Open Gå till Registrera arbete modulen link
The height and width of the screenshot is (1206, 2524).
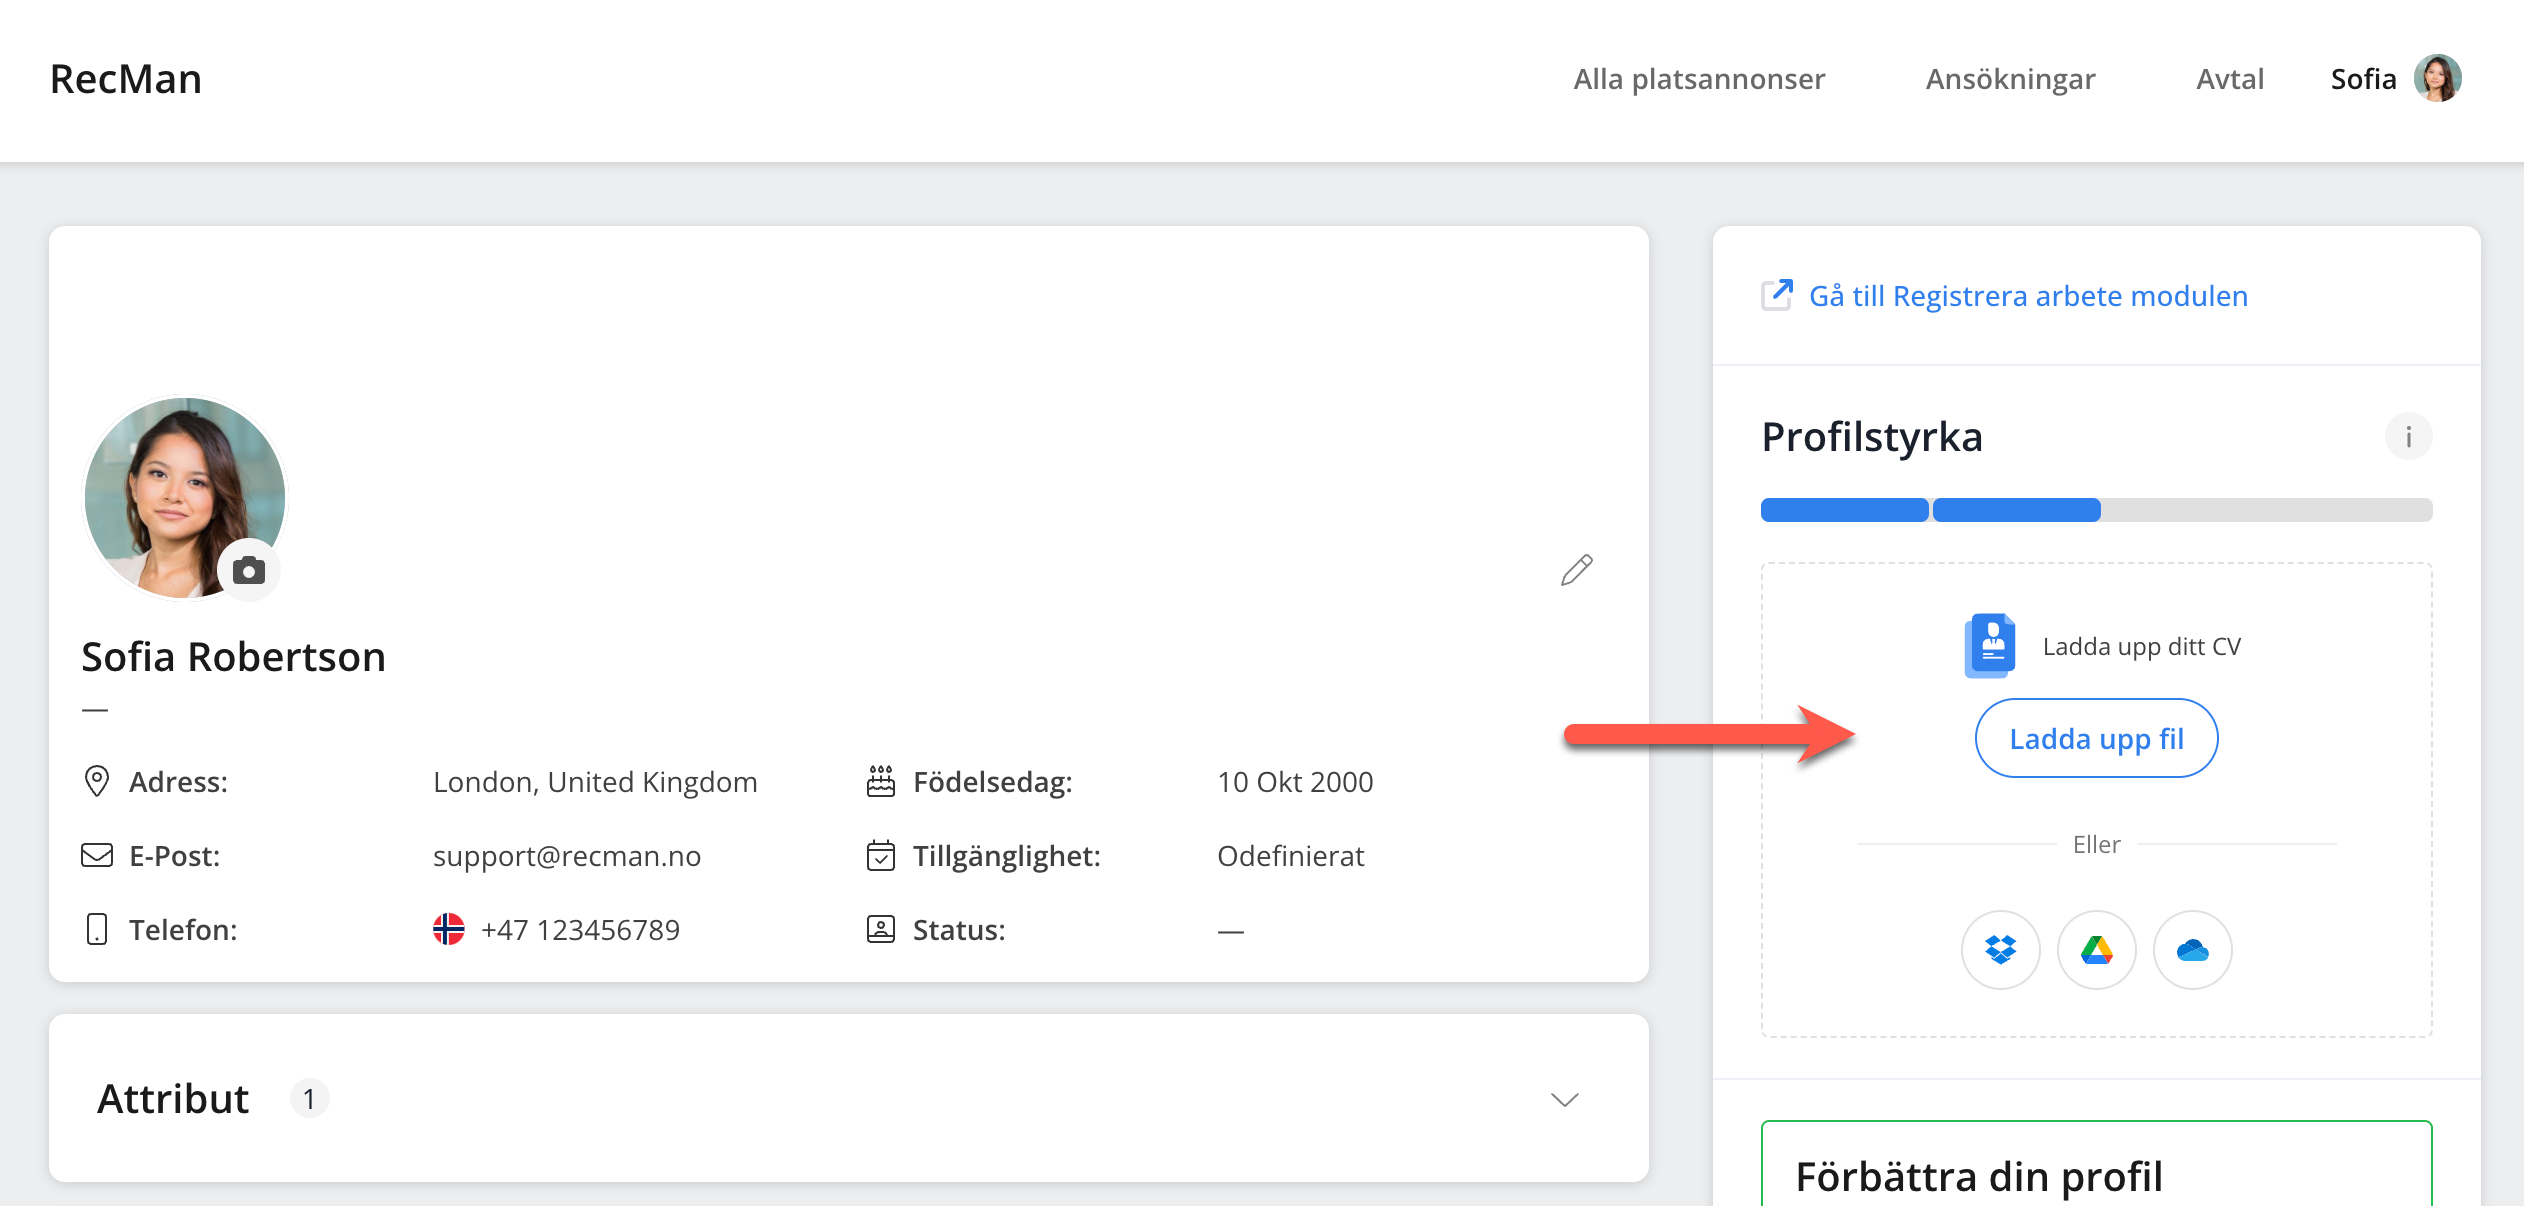pyautogui.click(x=2028, y=296)
